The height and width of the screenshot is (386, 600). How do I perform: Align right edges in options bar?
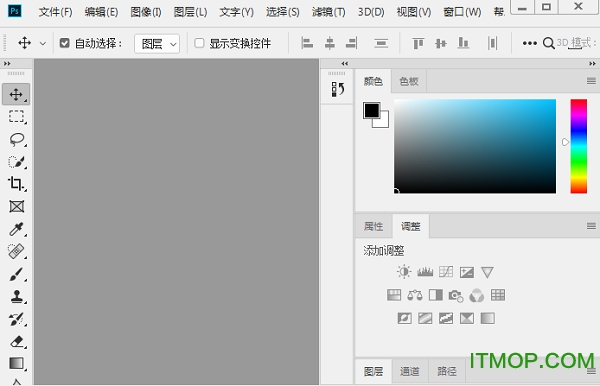[x=352, y=43]
